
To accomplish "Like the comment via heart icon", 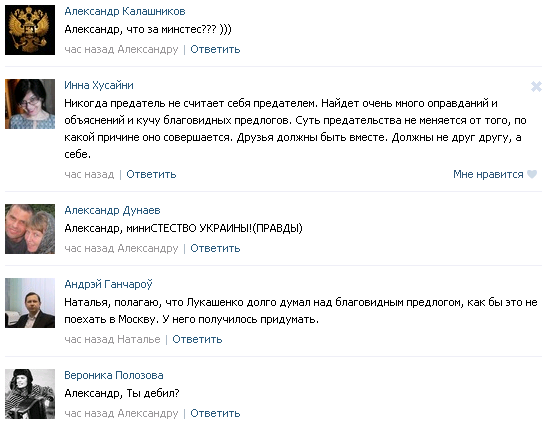I will [532, 174].
